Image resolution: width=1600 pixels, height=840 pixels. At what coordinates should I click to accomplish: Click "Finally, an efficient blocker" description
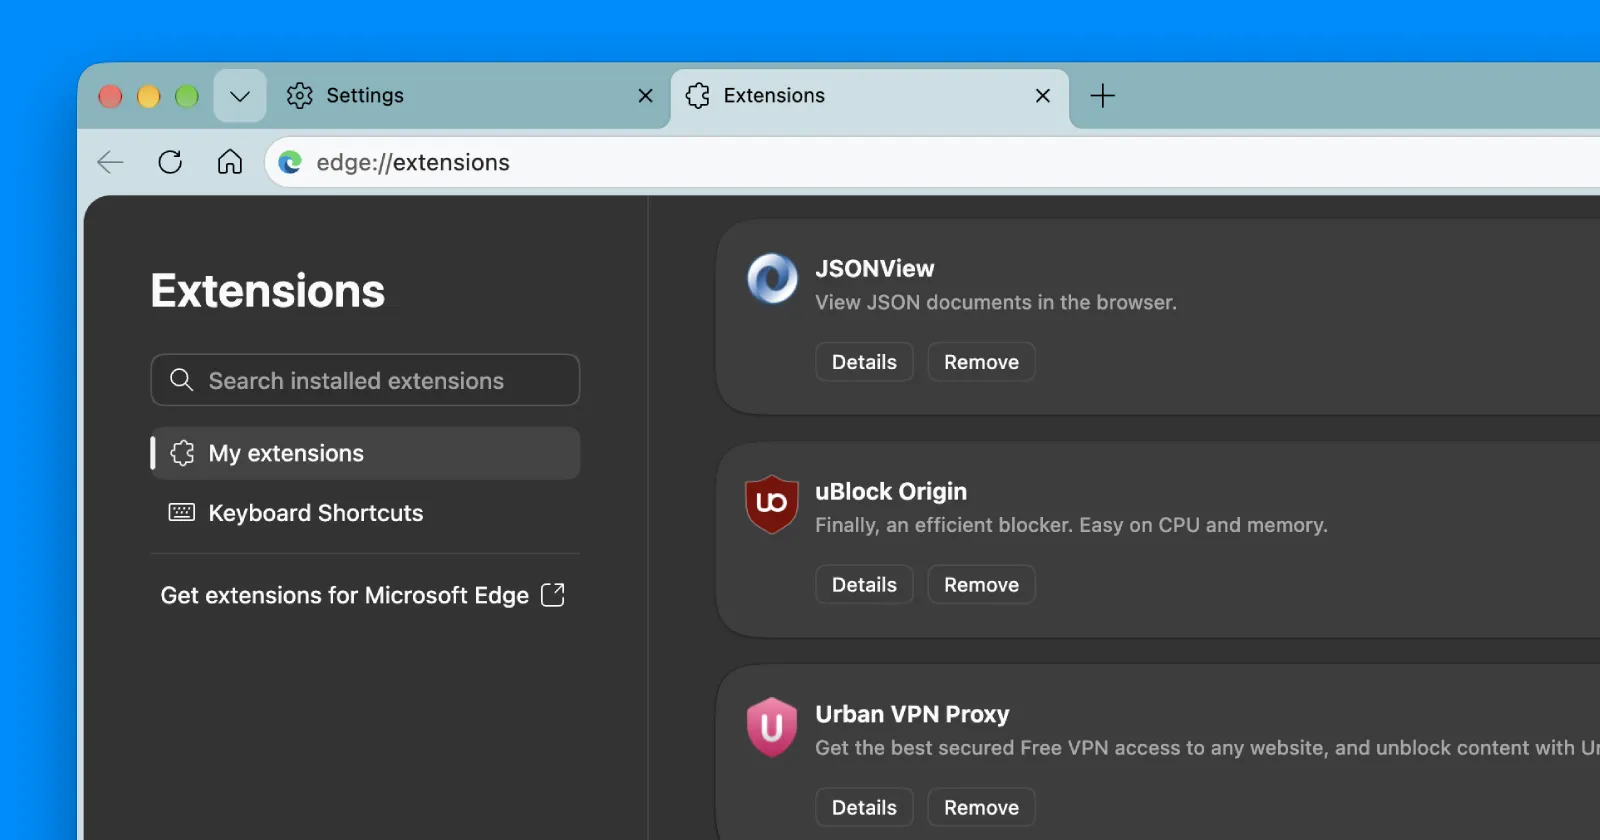(1071, 525)
